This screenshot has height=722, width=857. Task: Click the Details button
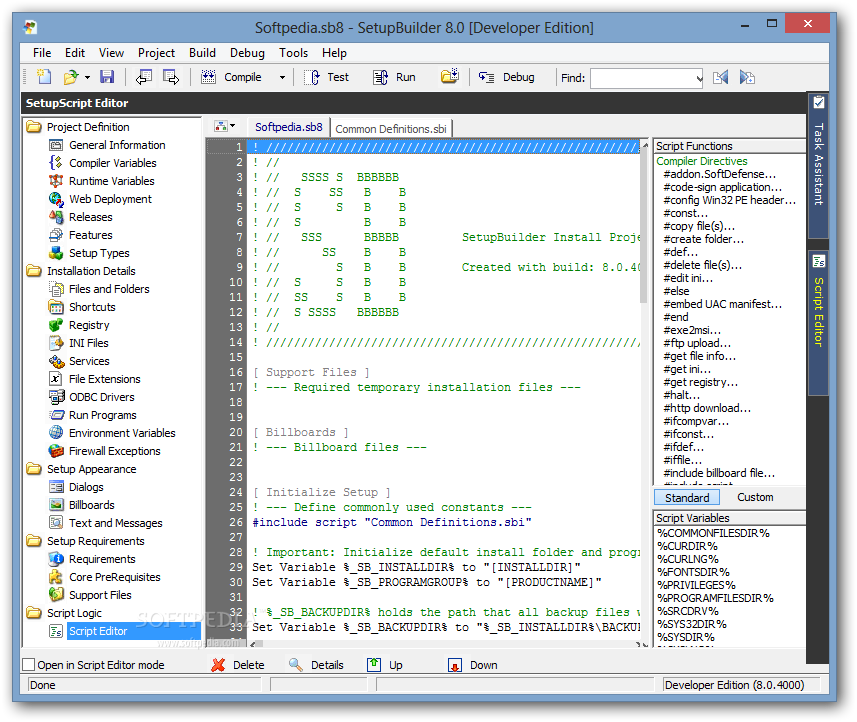316,665
